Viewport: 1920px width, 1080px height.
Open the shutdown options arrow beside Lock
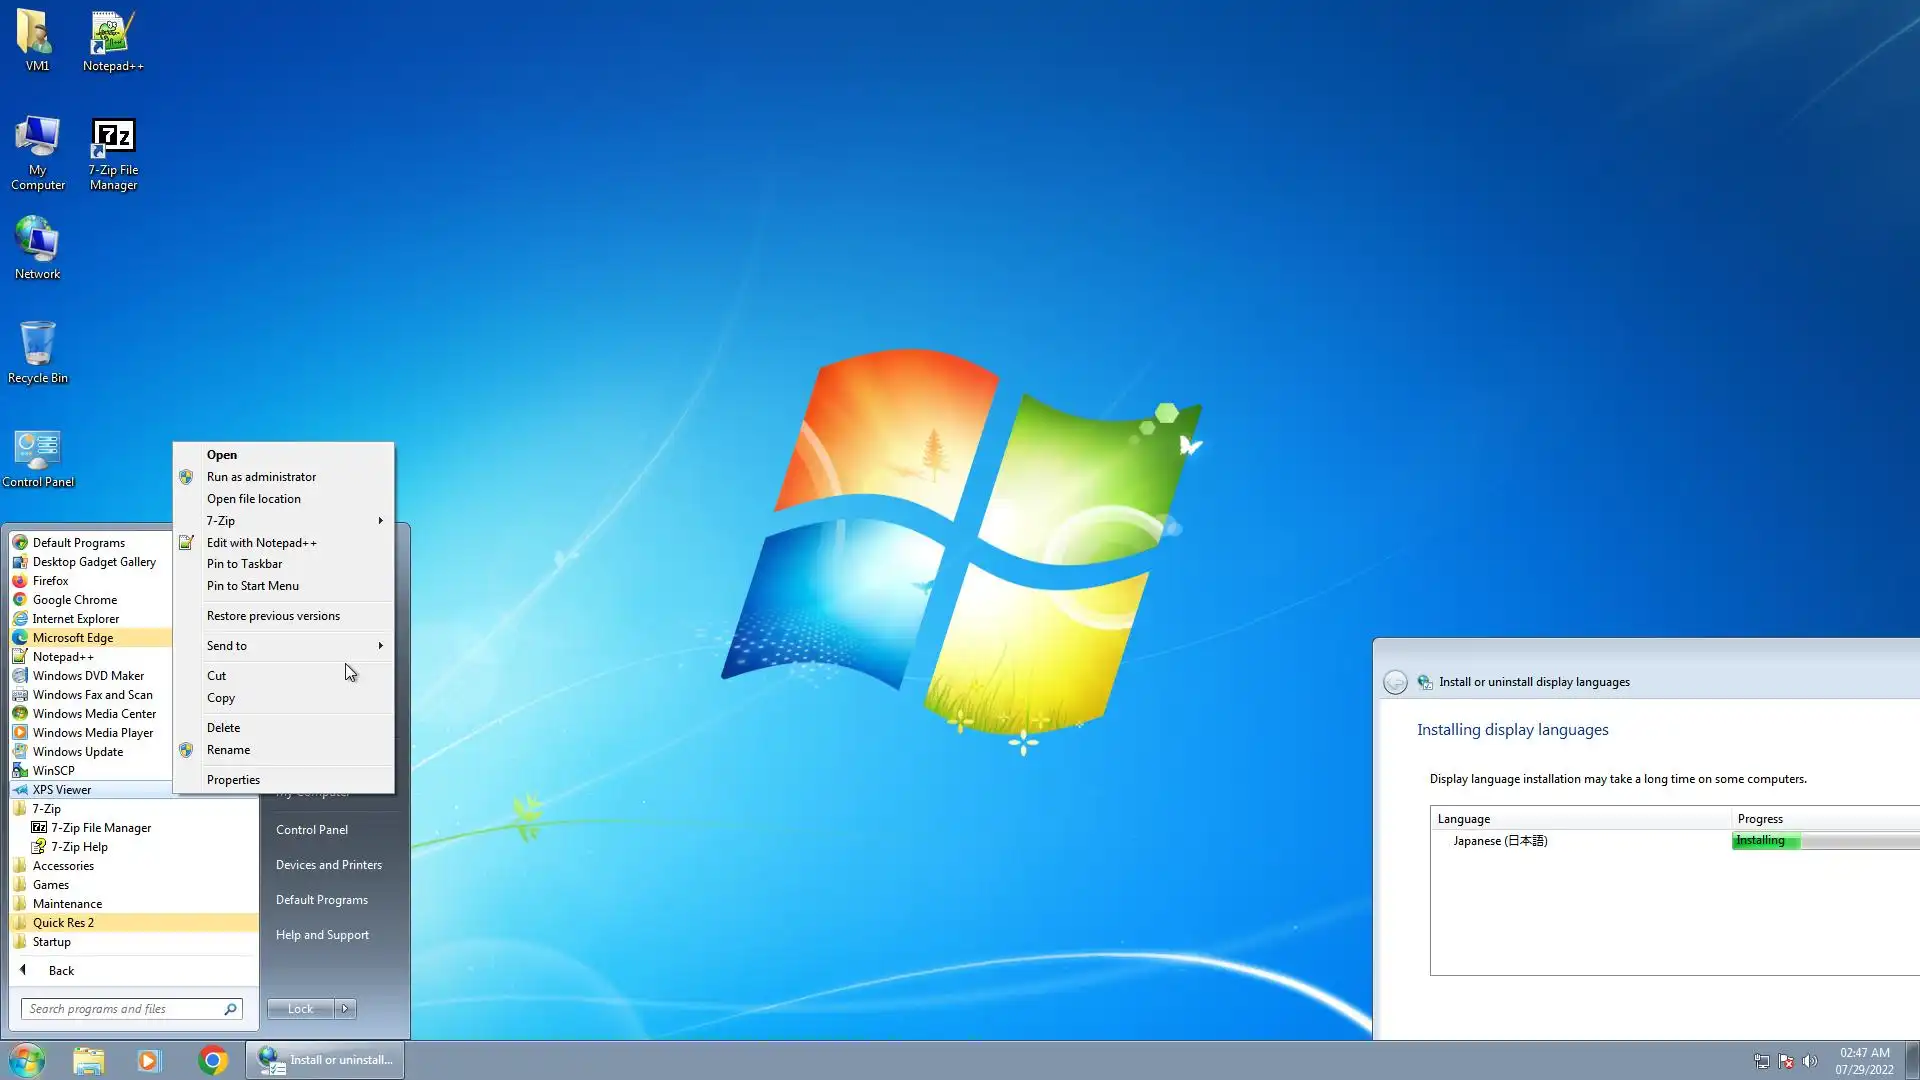click(345, 1009)
